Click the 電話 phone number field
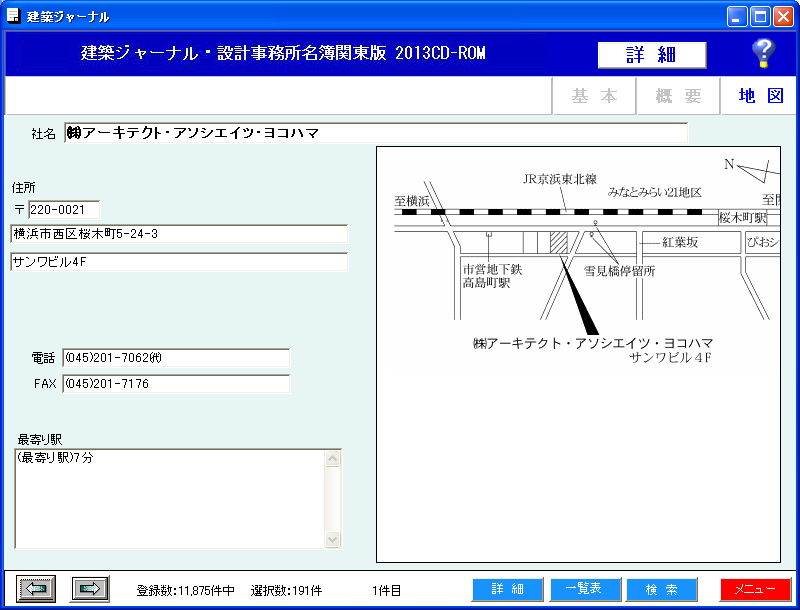800x610 pixels. coord(176,358)
